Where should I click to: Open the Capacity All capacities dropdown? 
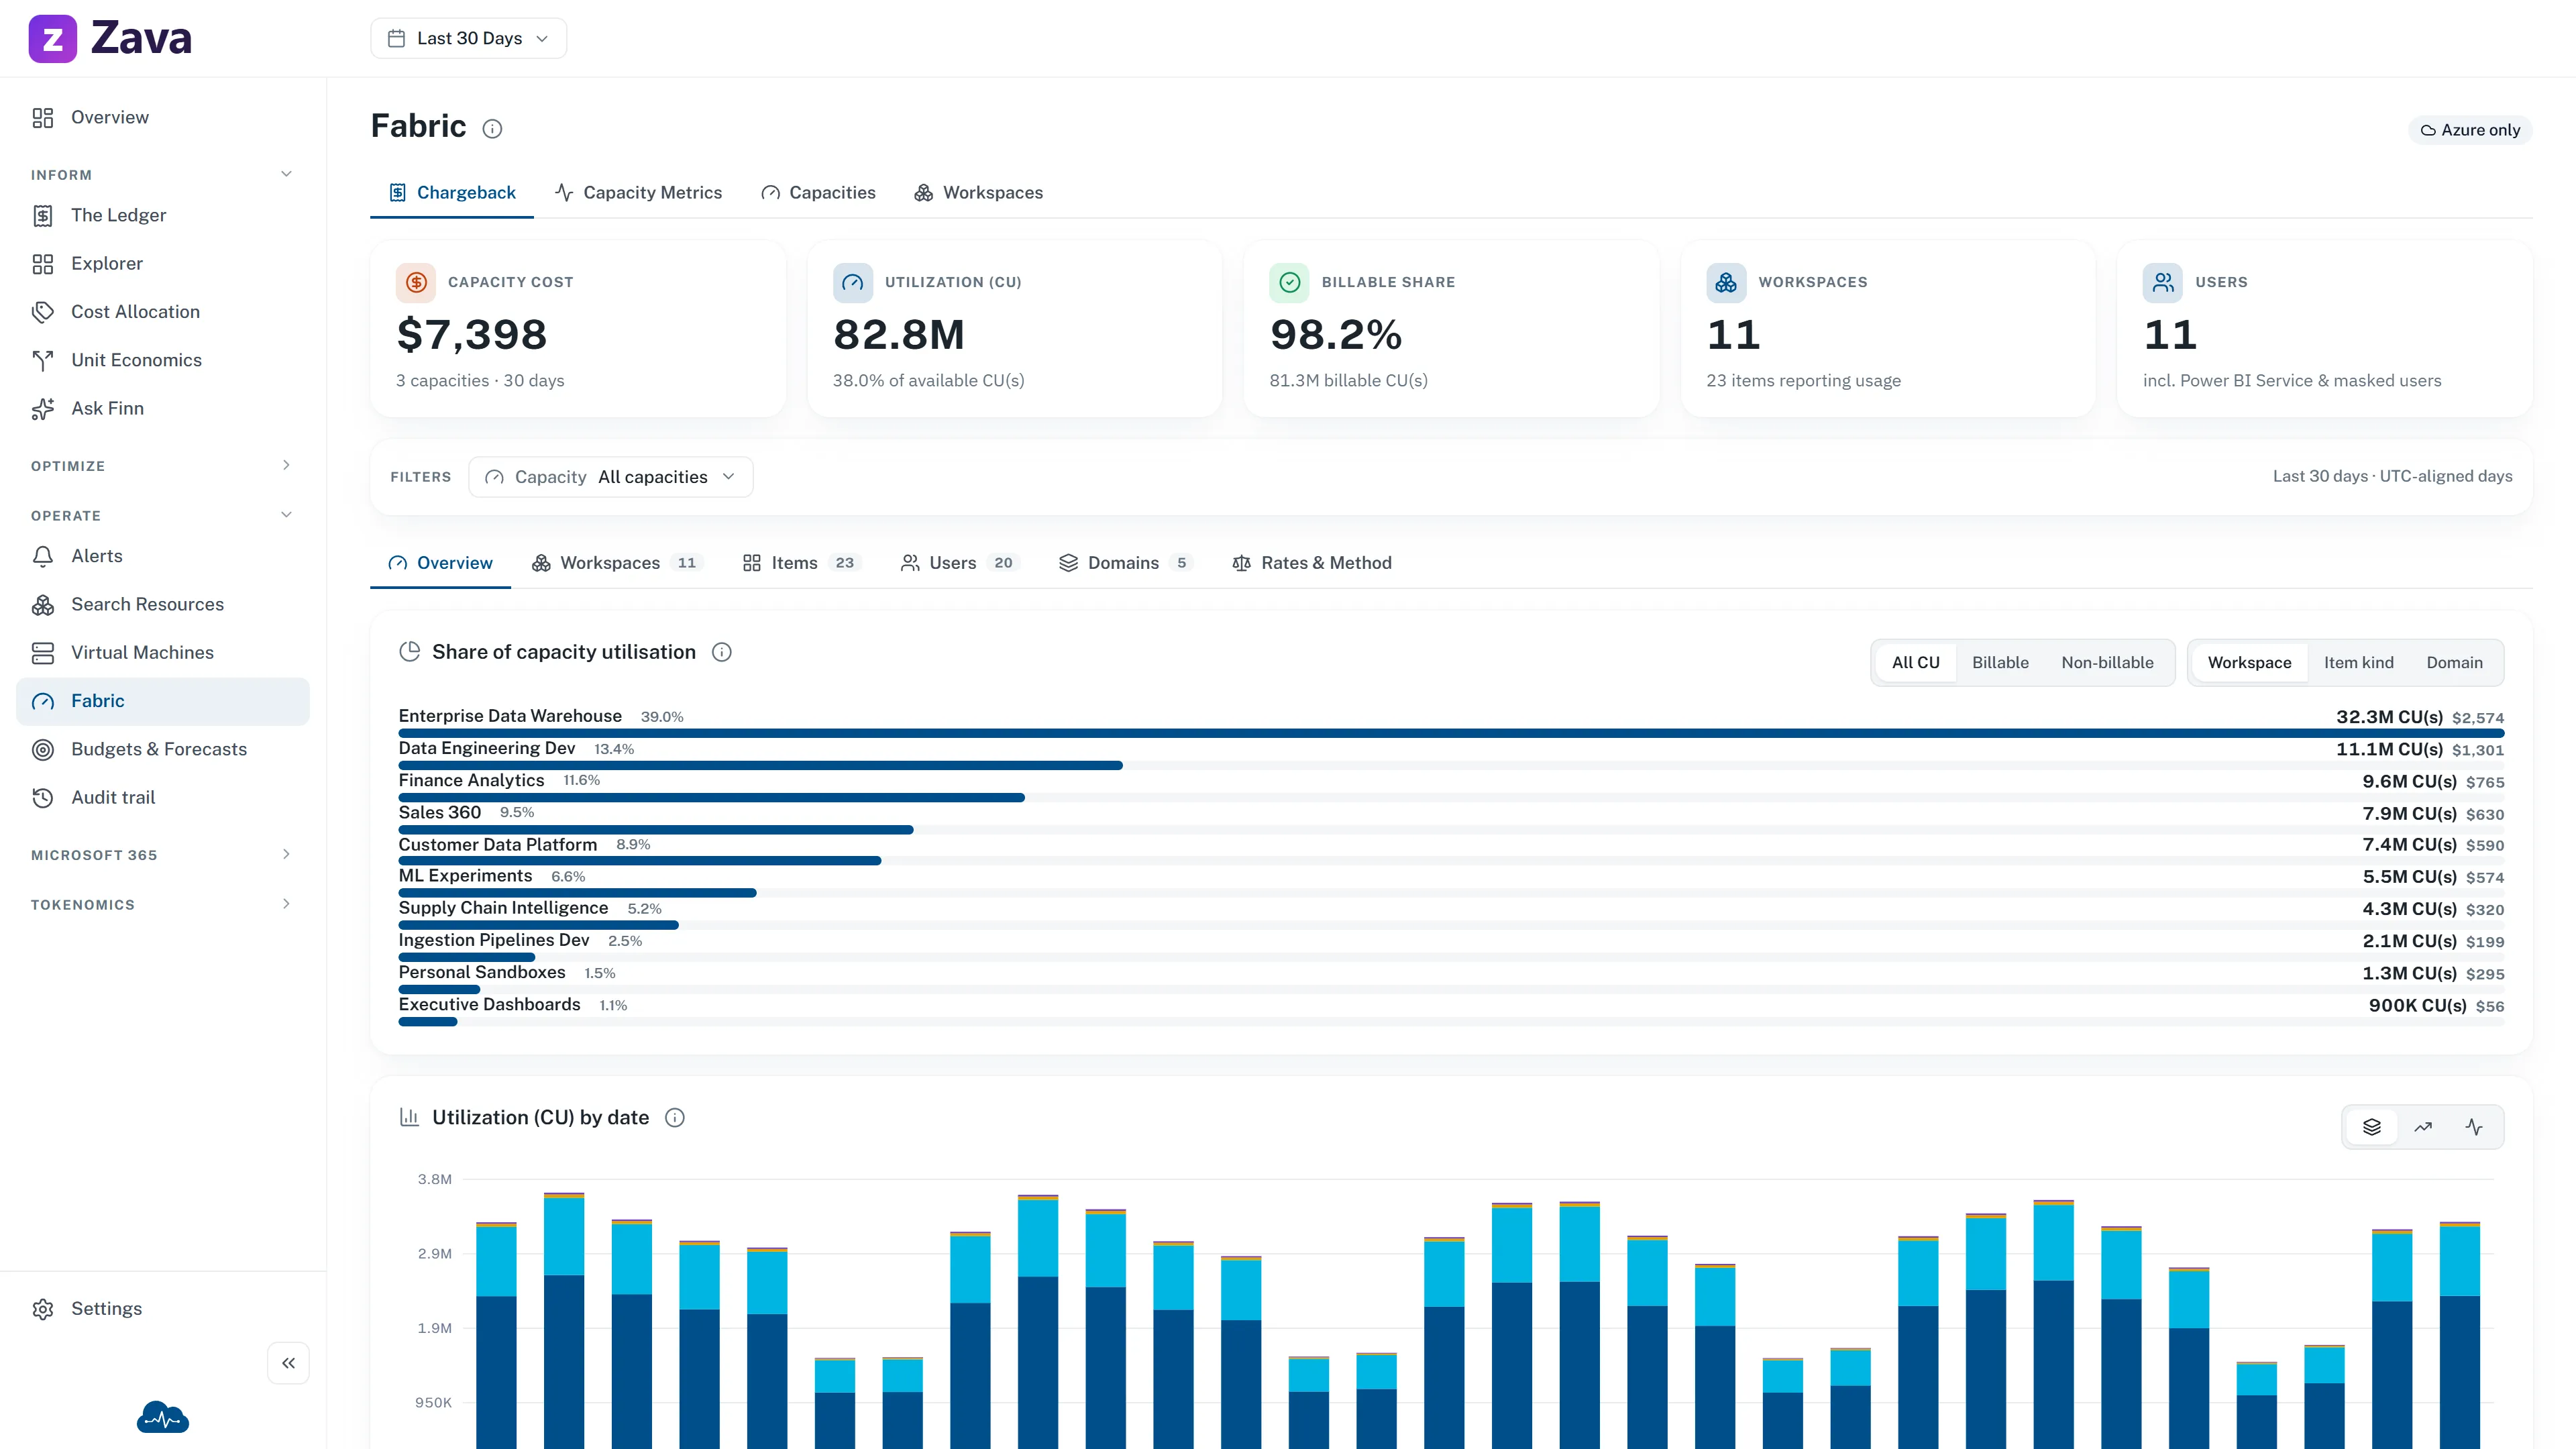click(611, 477)
